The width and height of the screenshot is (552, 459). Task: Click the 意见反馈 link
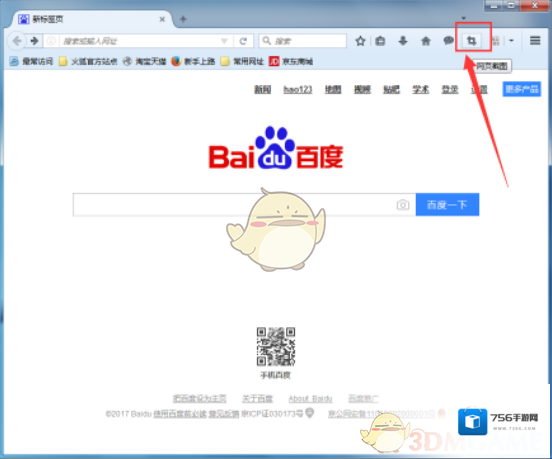[224, 414]
